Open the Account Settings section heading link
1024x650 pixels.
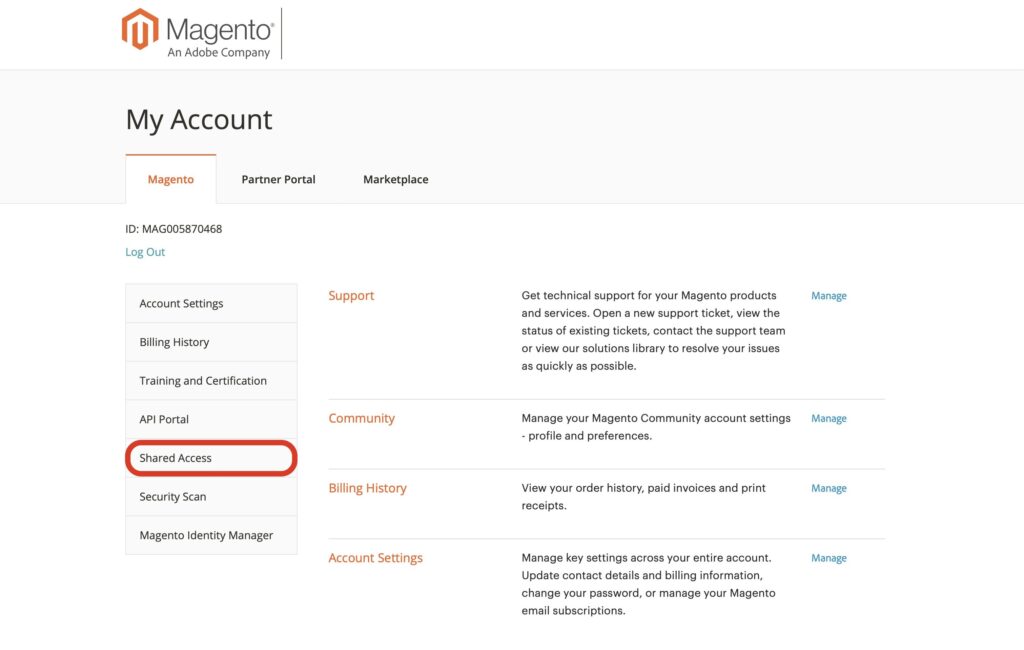(375, 557)
